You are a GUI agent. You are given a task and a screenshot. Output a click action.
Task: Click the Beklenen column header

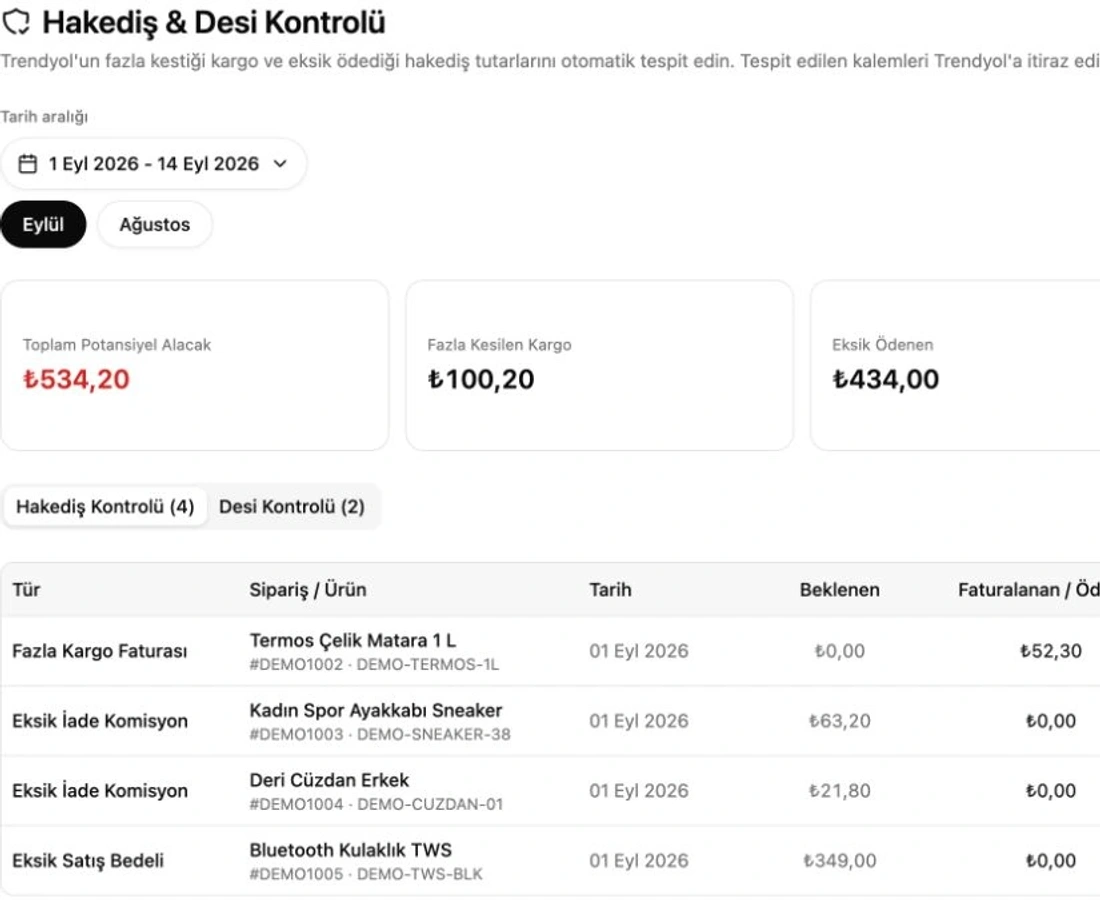pyautogui.click(x=840, y=589)
